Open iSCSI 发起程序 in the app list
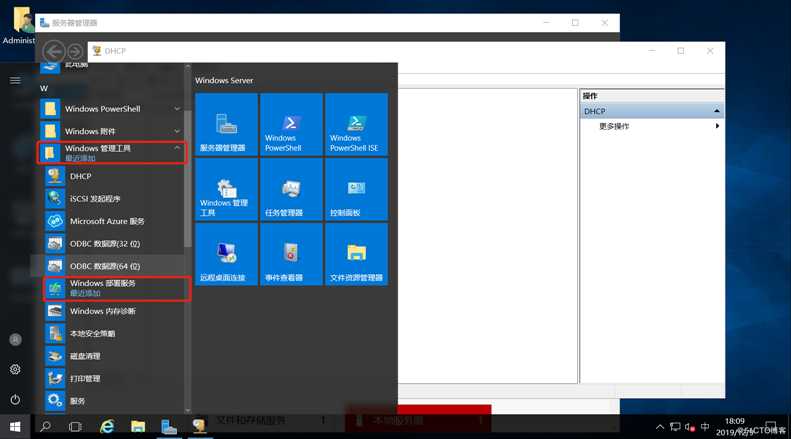The height and width of the screenshot is (439, 791). click(112, 199)
